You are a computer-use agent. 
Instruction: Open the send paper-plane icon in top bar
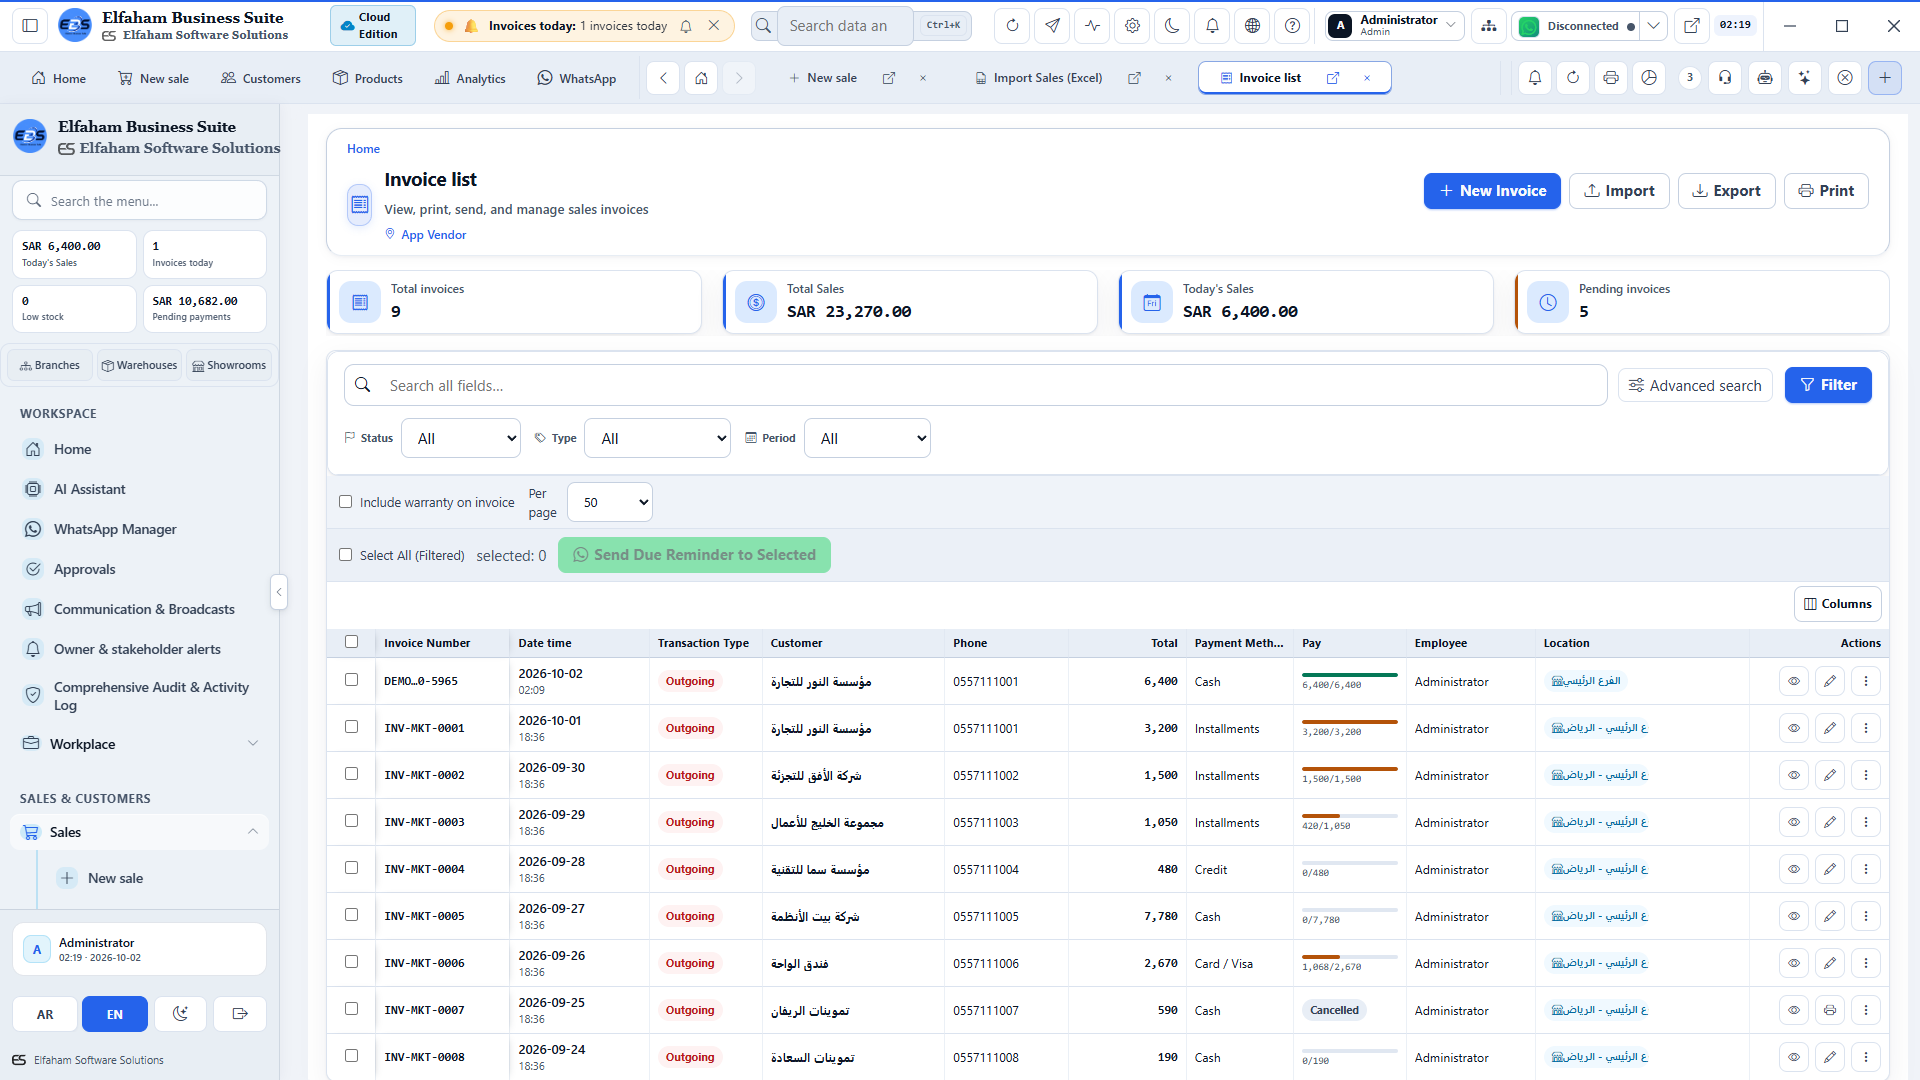pyautogui.click(x=1052, y=26)
